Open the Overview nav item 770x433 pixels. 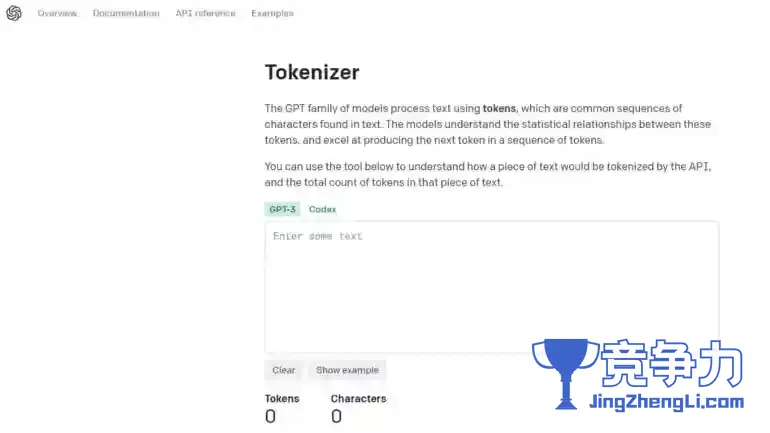tap(57, 13)
